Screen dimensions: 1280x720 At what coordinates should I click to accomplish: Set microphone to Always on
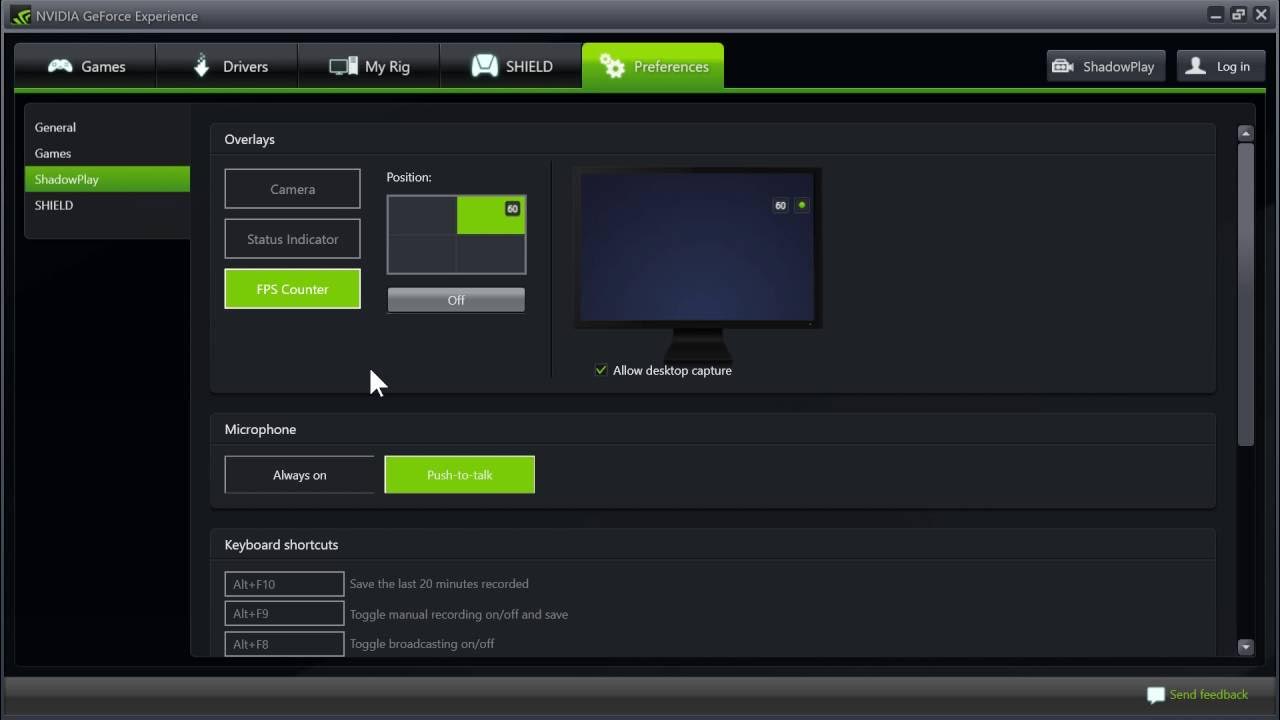[x=299, y=475]
